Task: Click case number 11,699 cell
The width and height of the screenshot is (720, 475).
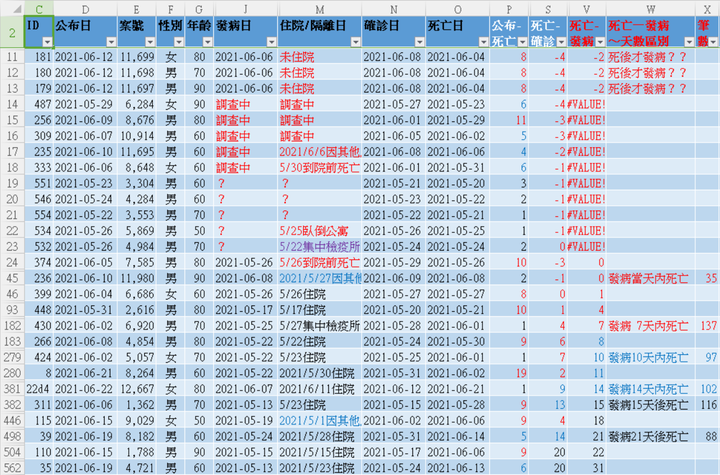Action: [136, 57]
